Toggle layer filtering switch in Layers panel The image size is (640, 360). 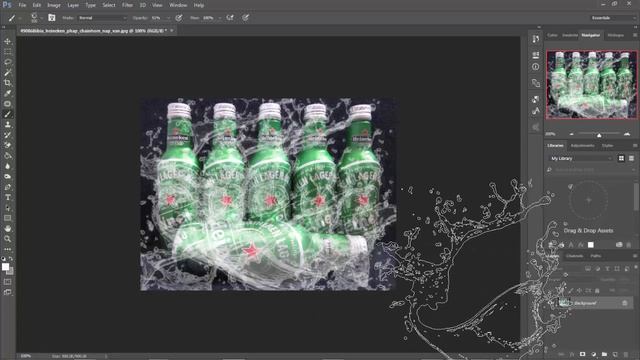tap(636, 268)
